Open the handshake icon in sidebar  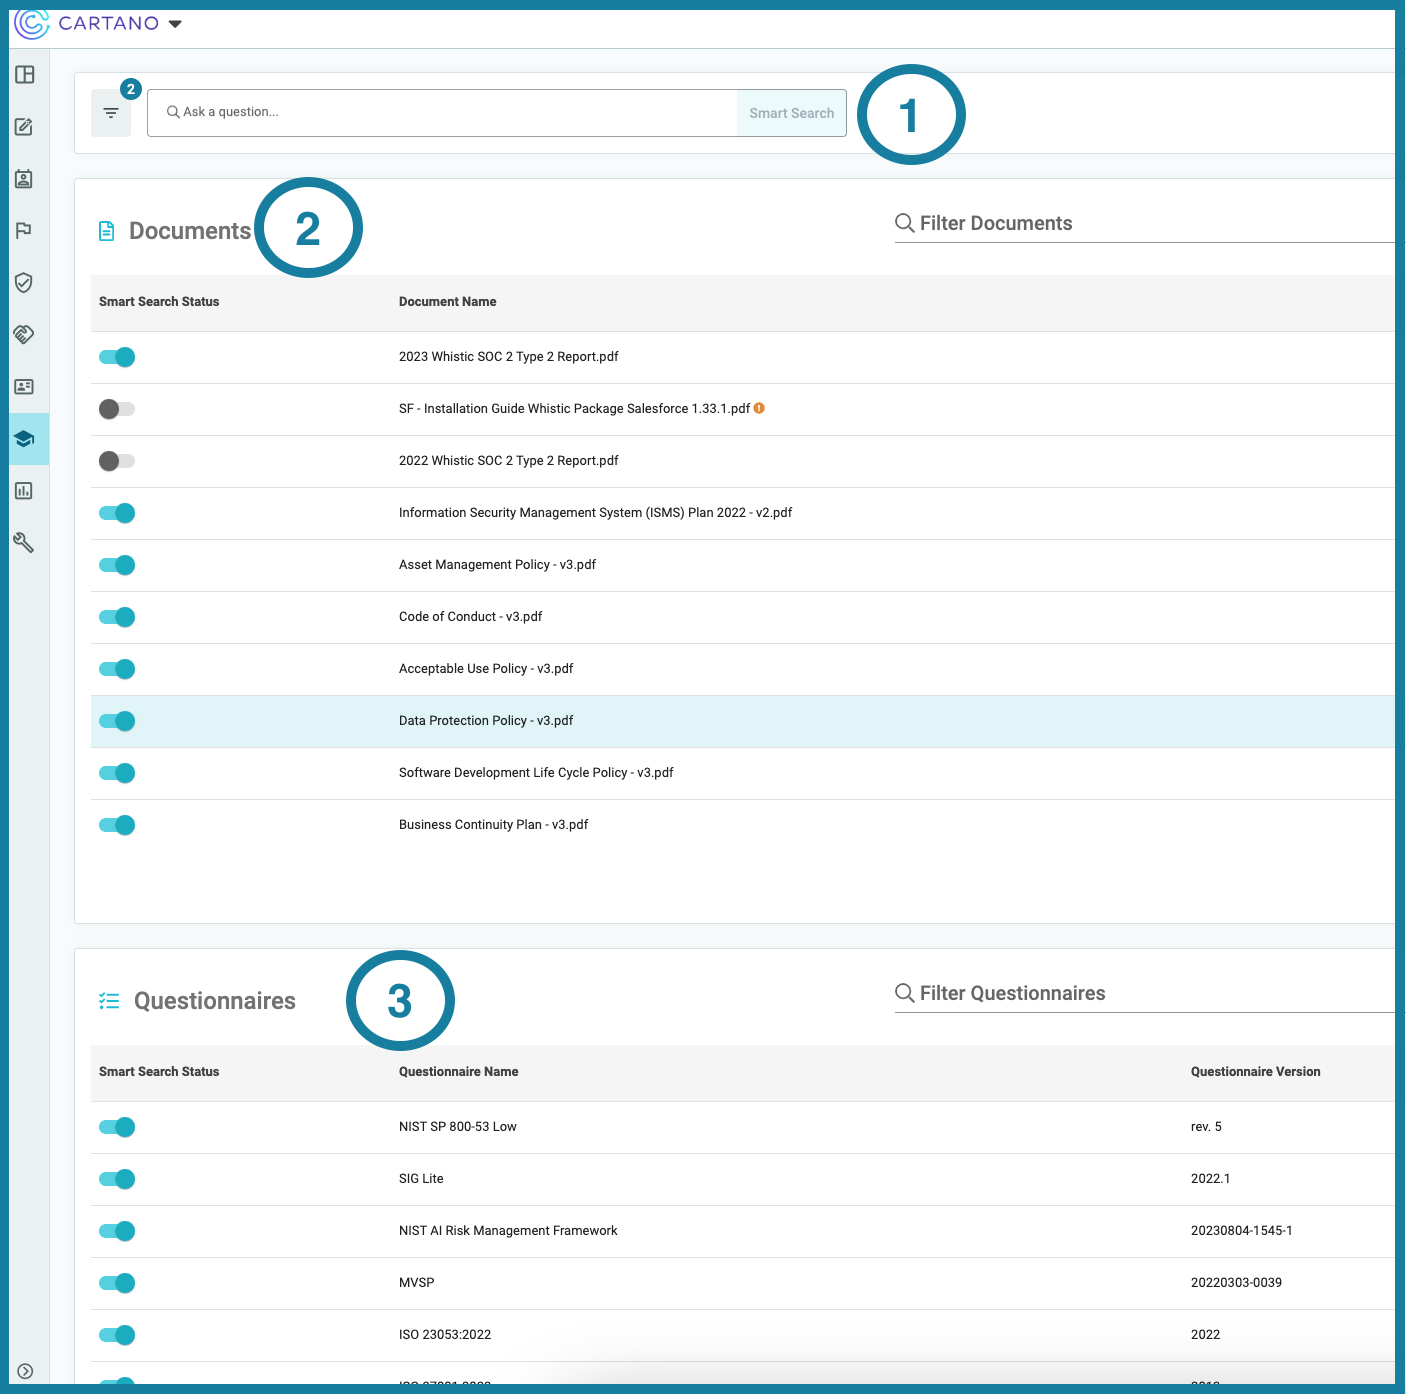[x=25, y=335]
